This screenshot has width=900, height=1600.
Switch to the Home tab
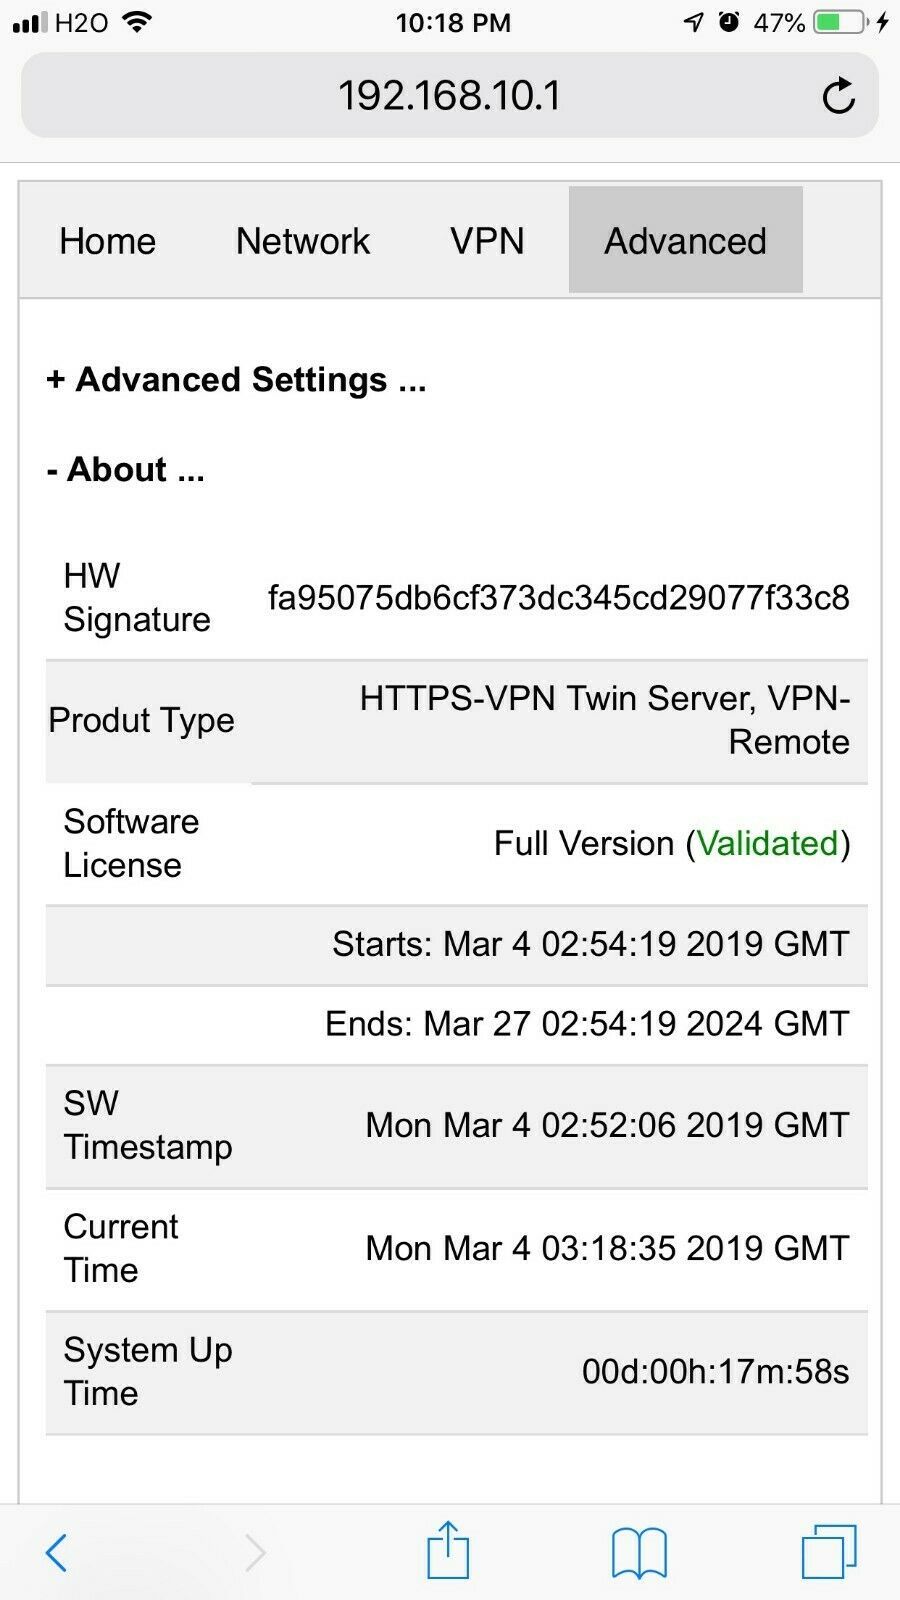108,241
